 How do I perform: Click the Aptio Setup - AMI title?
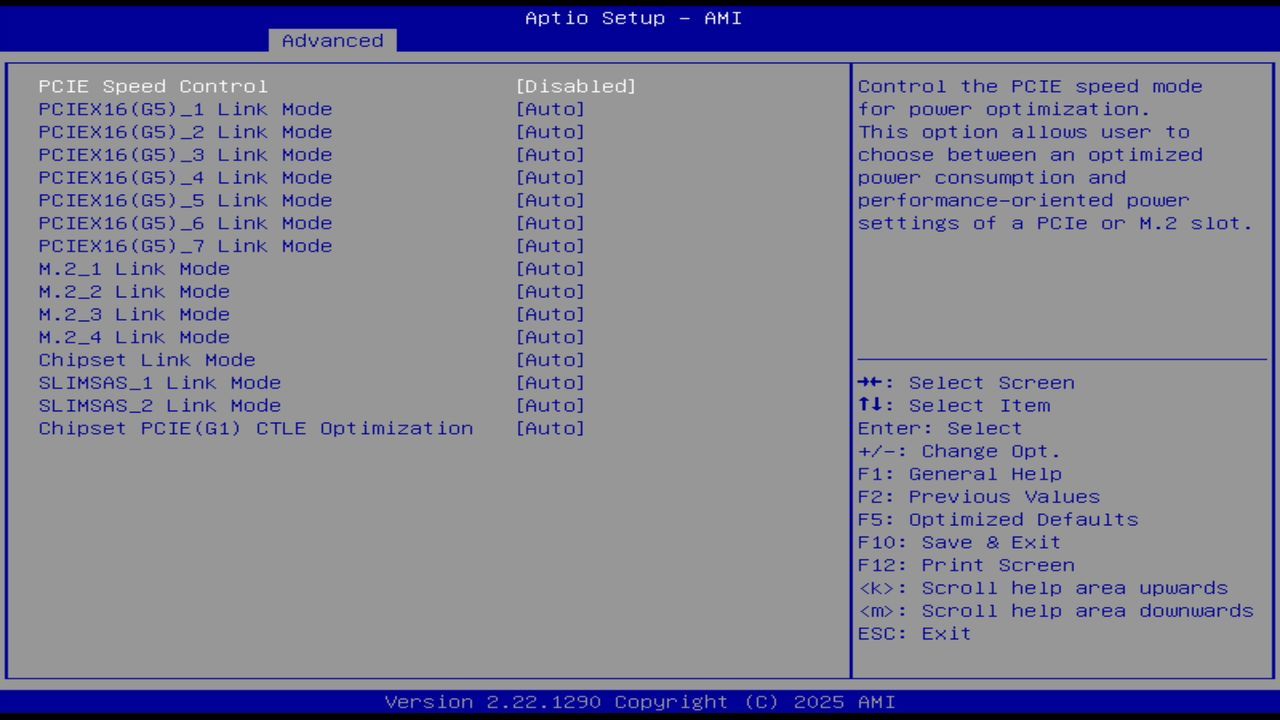[633, 18]
